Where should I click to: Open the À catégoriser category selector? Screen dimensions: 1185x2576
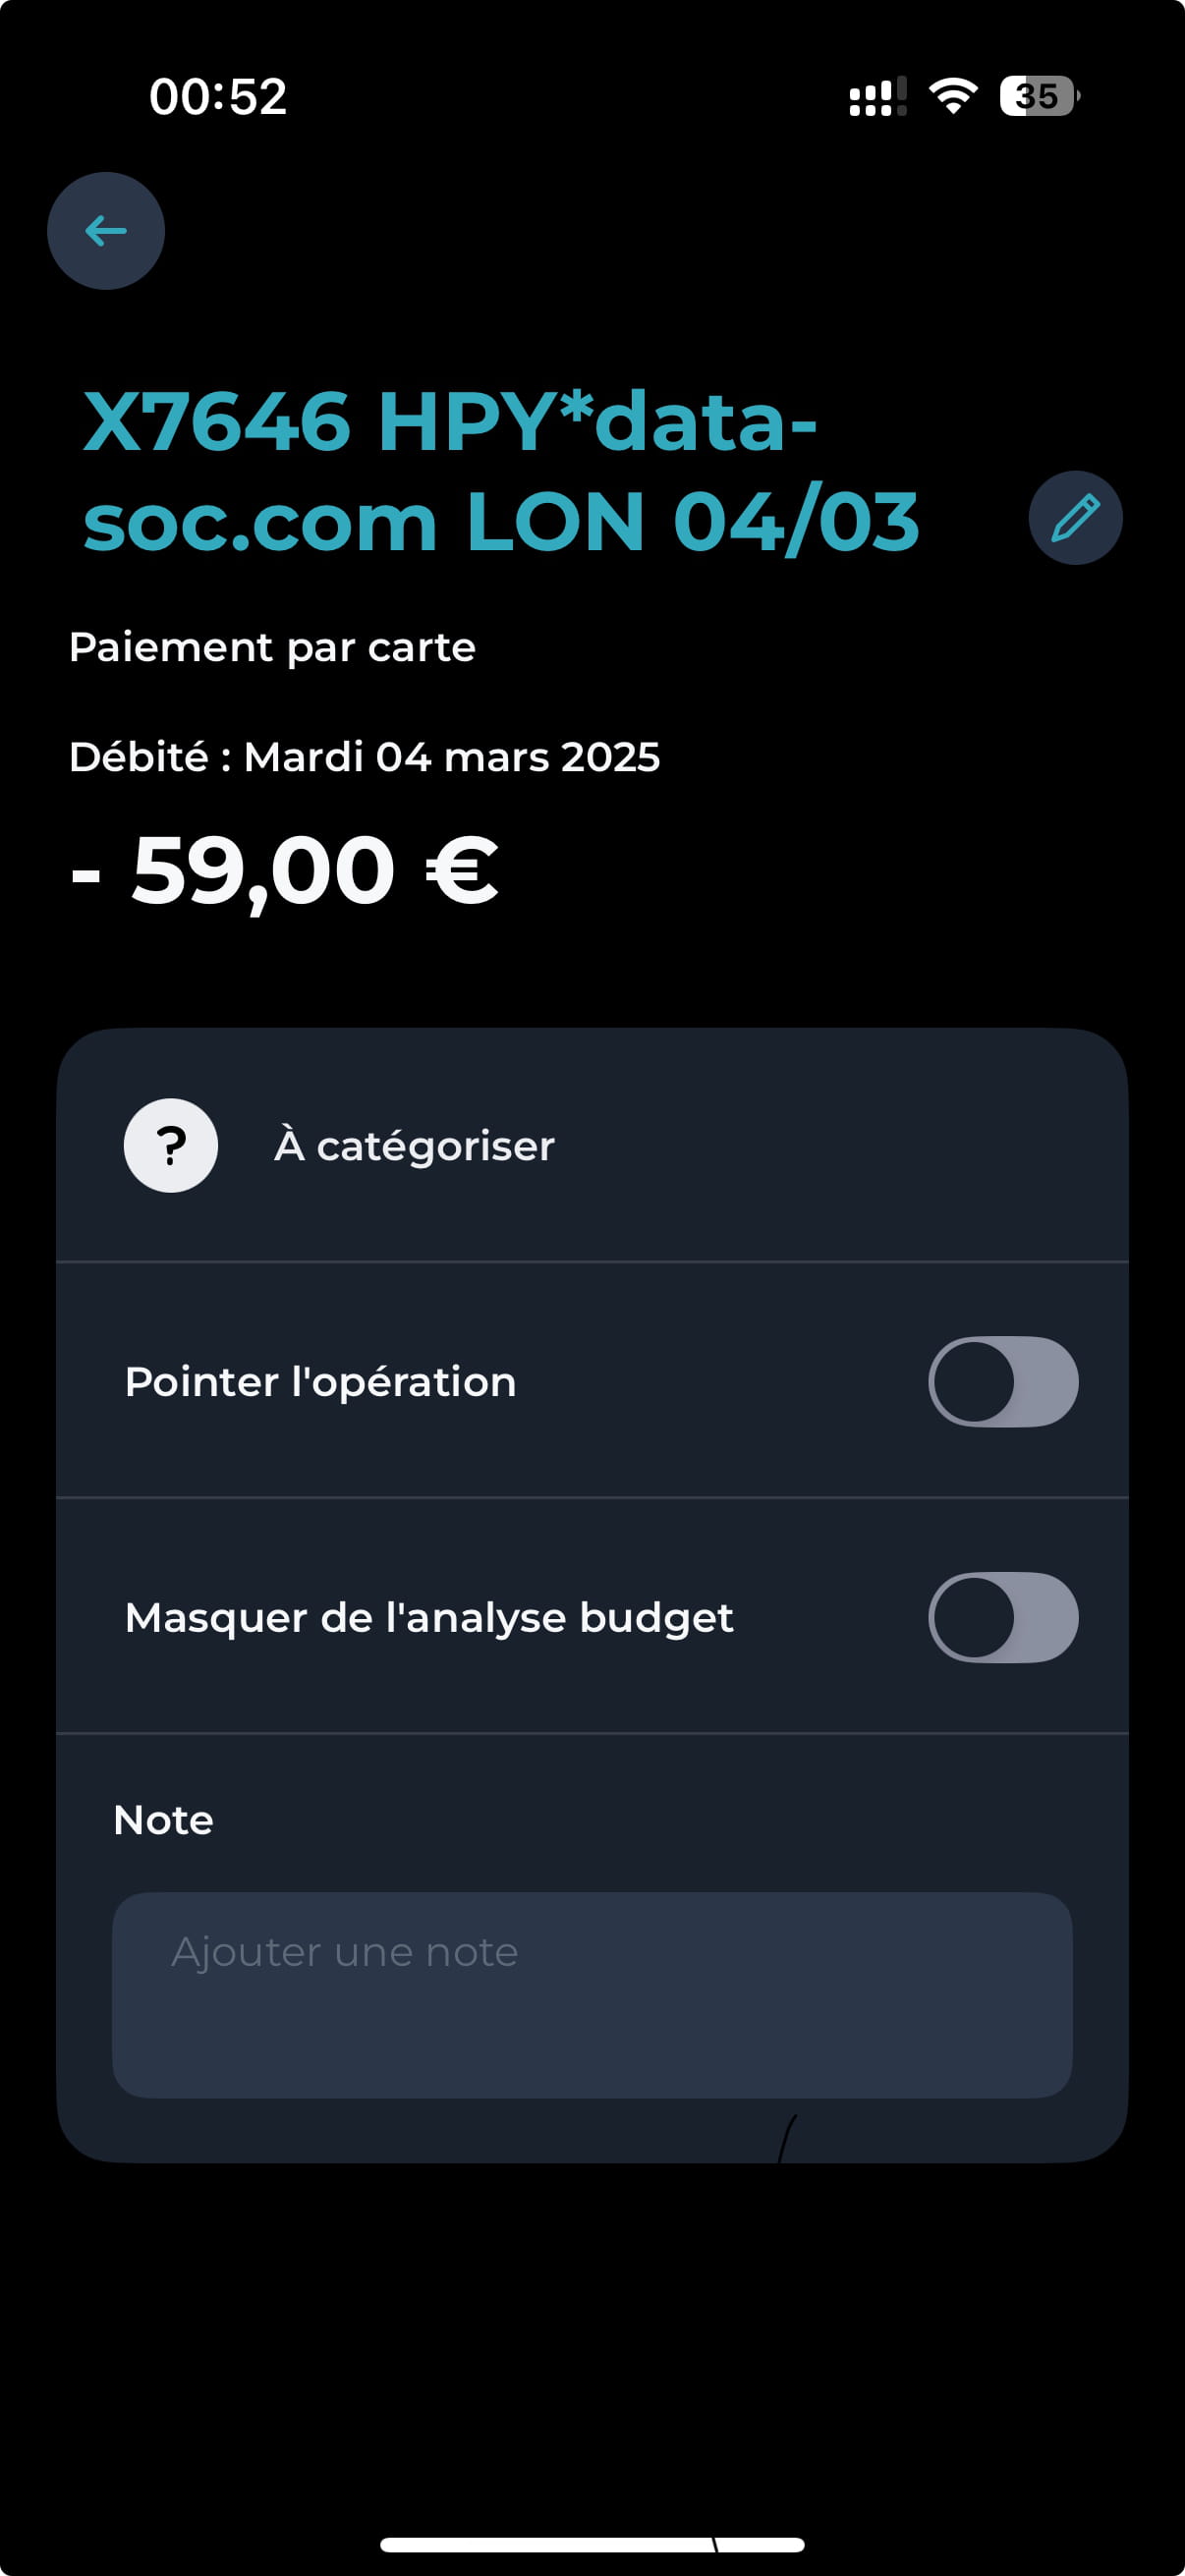[x=414, y=1146]
